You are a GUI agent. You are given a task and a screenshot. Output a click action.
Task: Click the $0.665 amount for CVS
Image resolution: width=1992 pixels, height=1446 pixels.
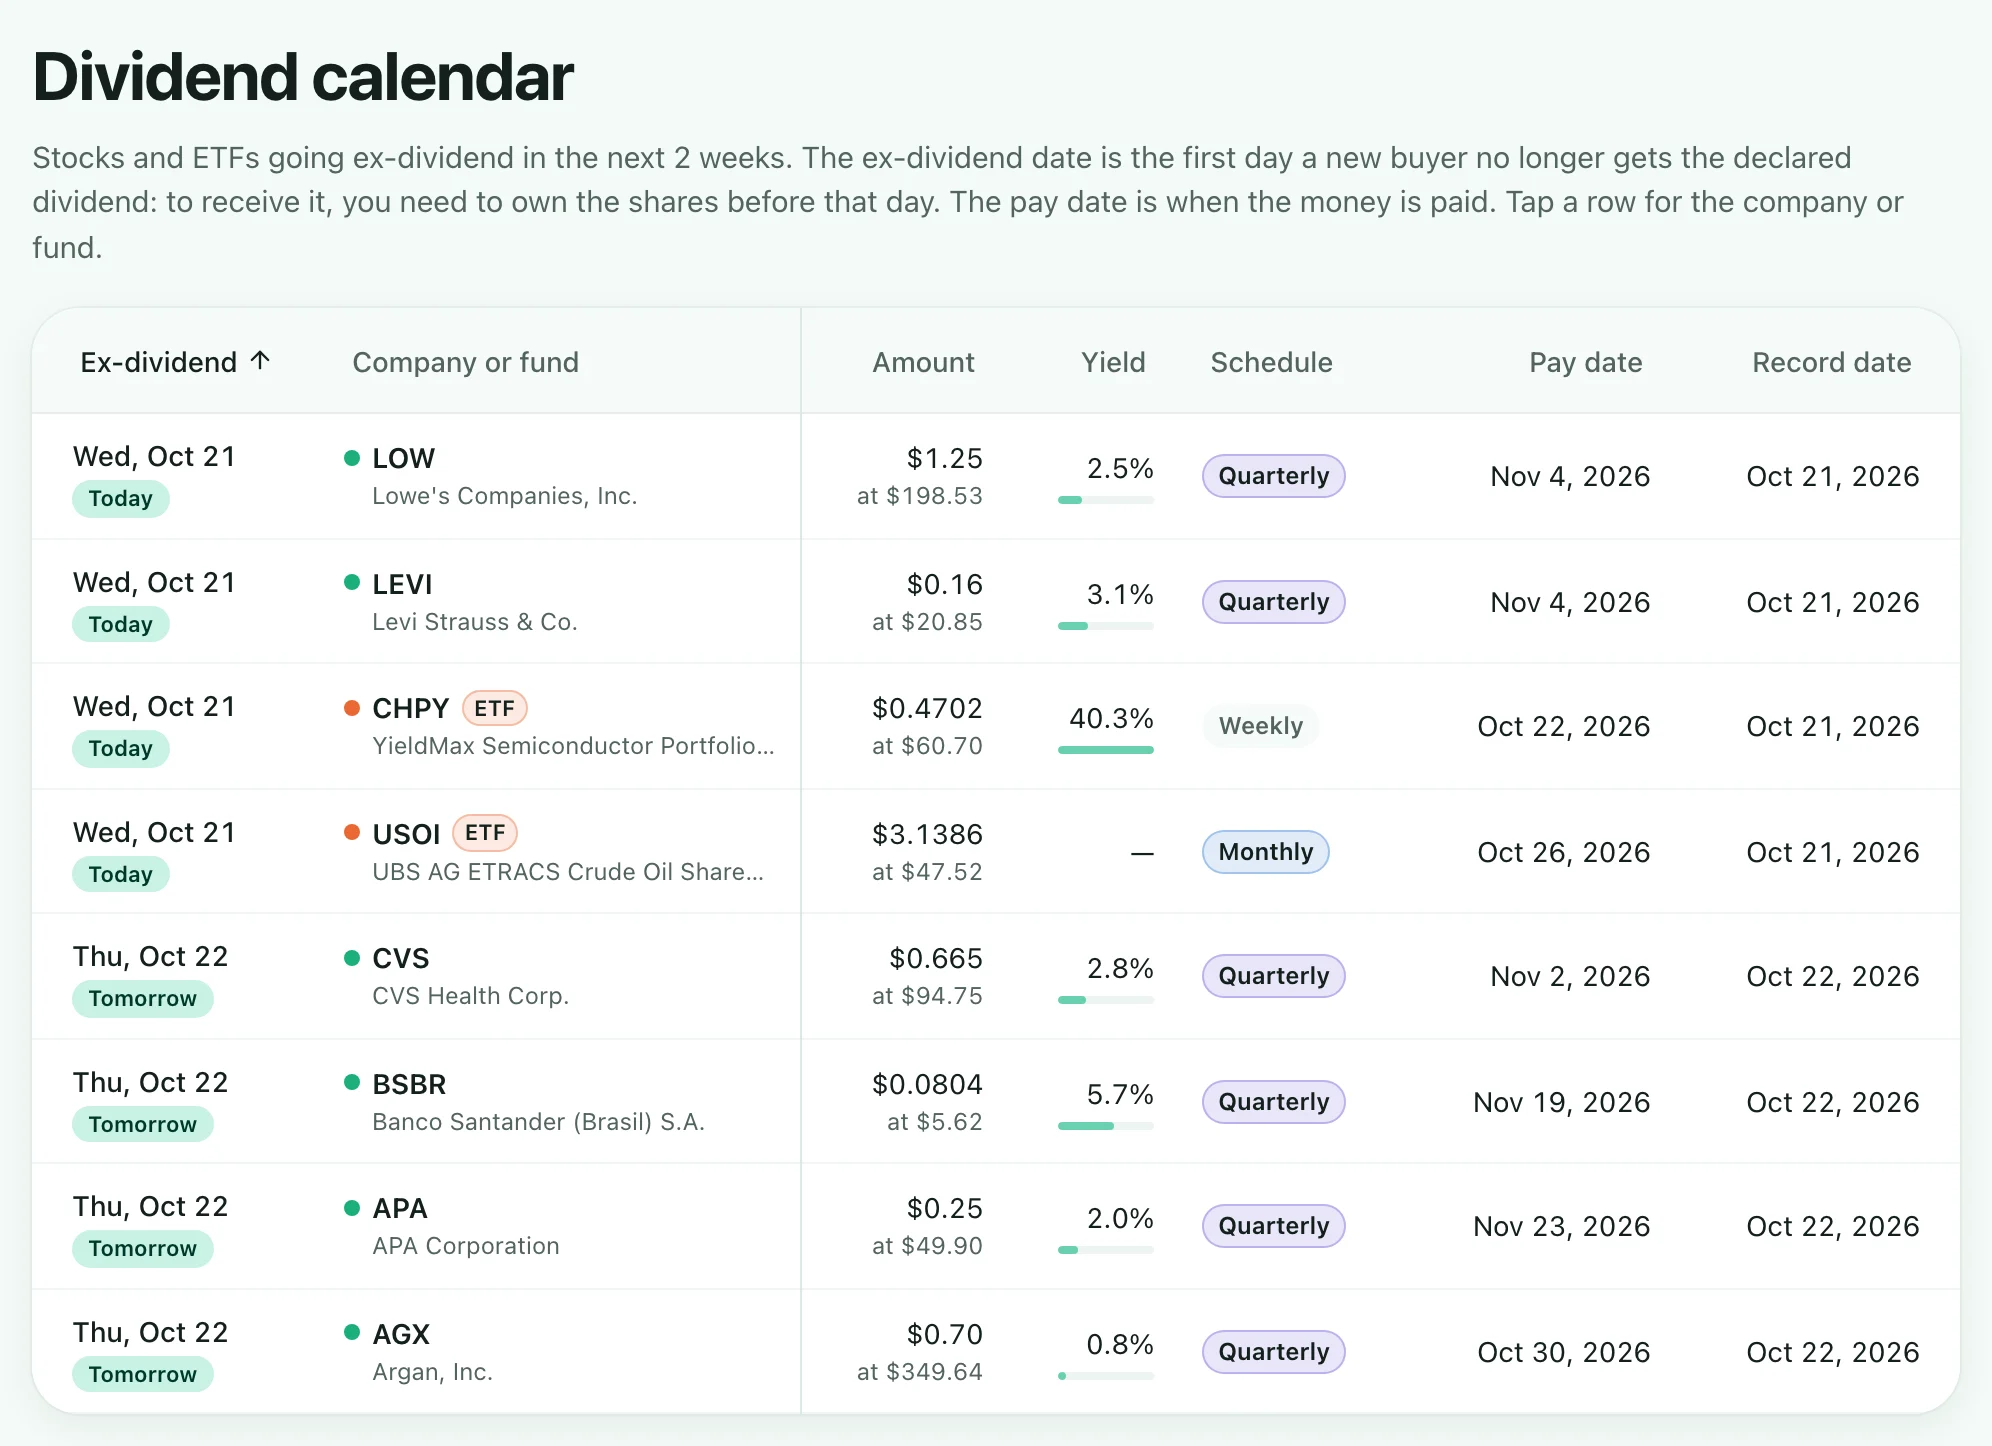(x=936, y=958)
